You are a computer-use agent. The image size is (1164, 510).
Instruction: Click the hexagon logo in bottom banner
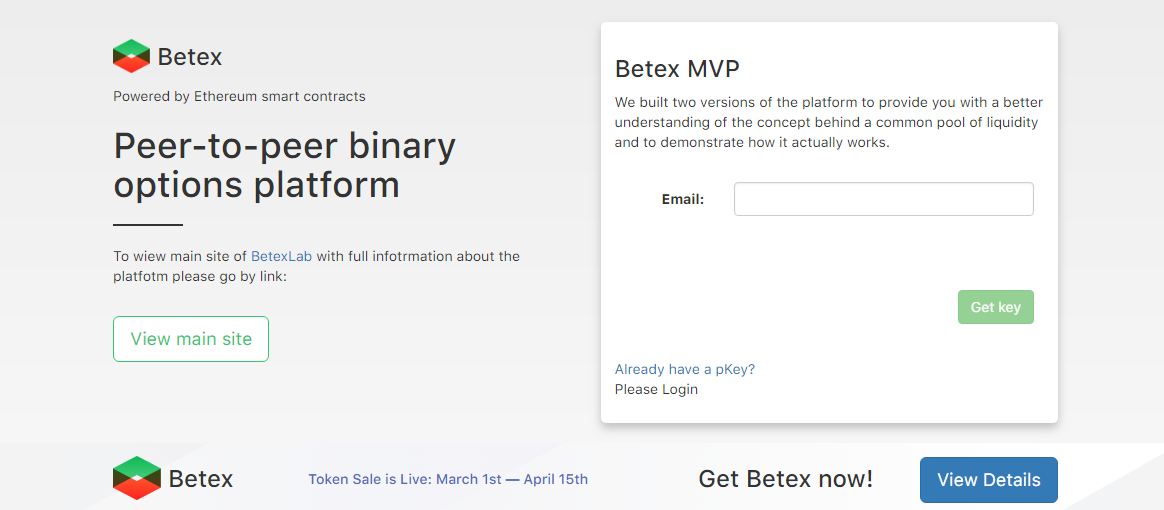tap(137, 477)
